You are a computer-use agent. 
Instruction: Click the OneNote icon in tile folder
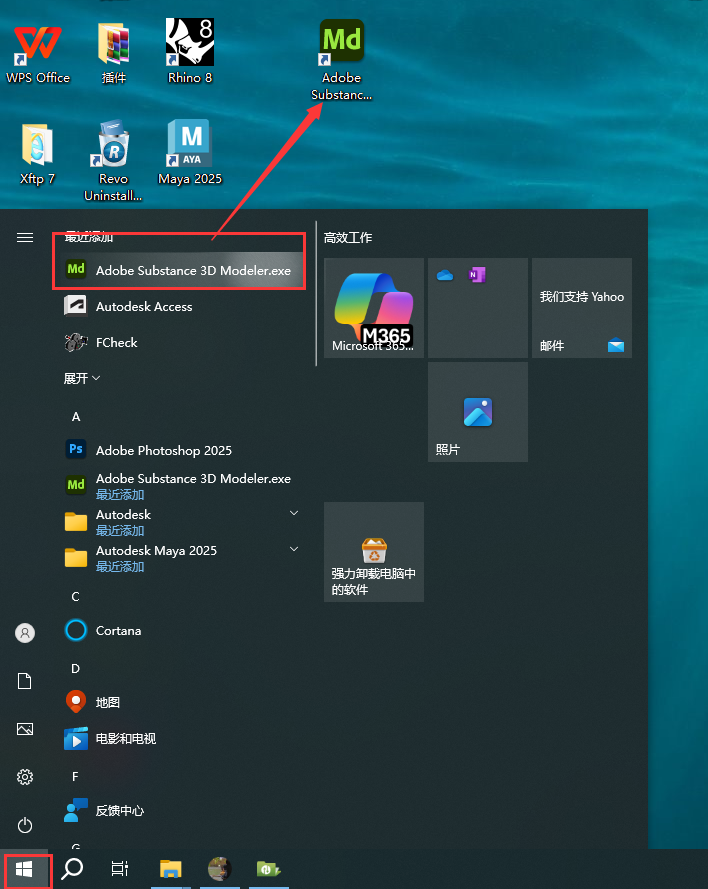pyautogui.click(x=477, y=275)
